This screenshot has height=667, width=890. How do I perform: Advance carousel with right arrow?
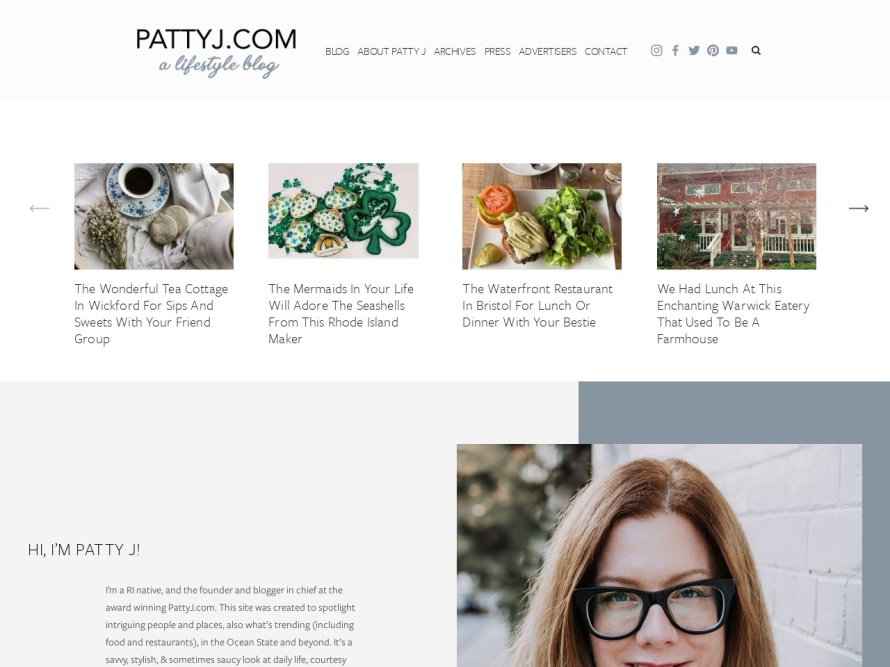click(x=858, y=208)
